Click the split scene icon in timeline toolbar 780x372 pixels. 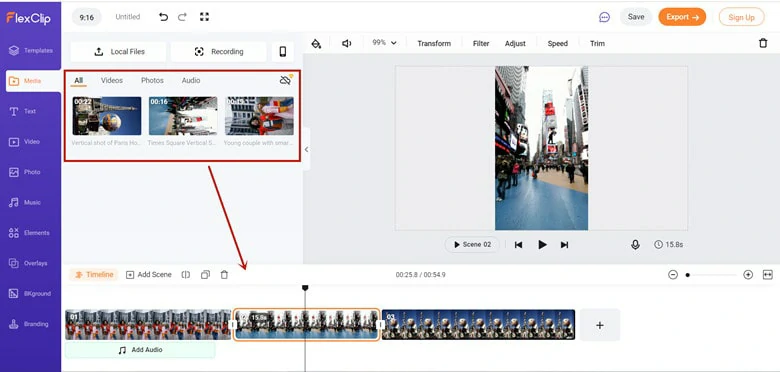click(x=186, y=275)
